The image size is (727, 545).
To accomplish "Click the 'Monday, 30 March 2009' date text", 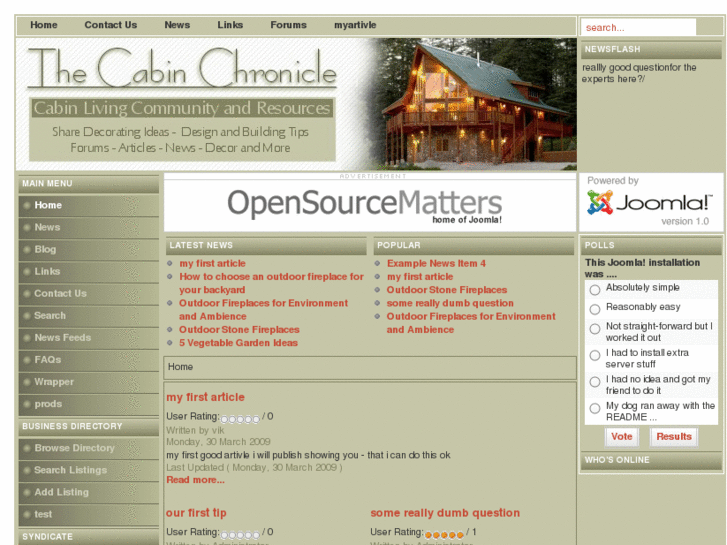I will click(218, 442).
